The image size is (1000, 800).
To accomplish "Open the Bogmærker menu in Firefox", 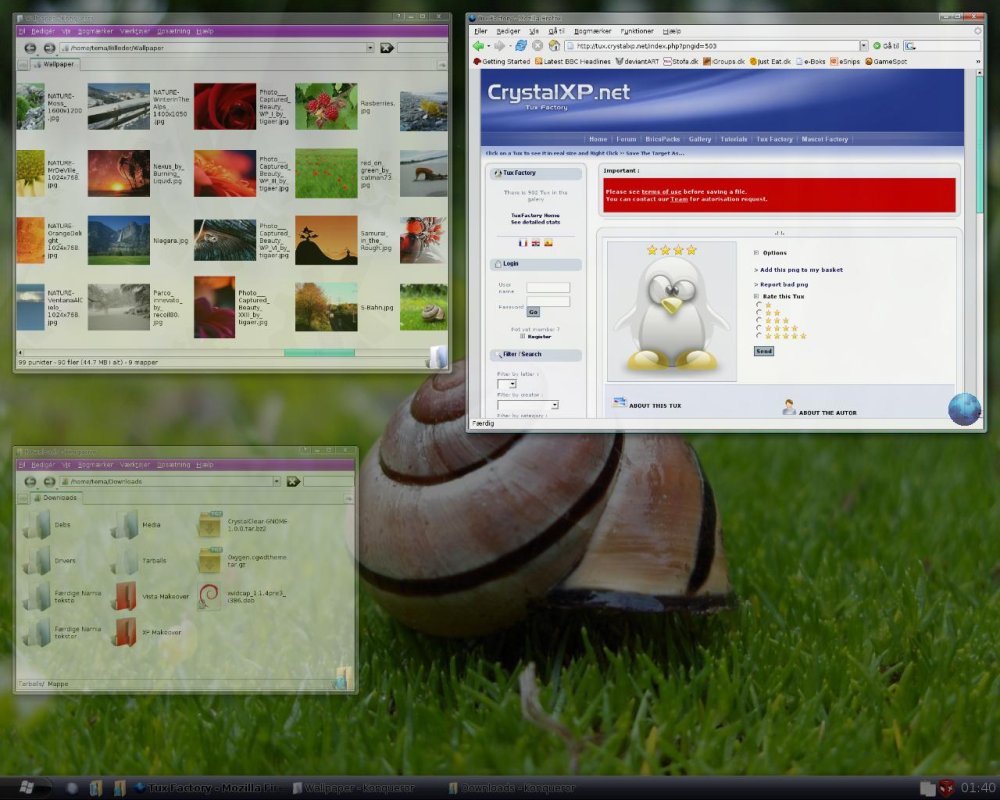I will tap(592, 31).
